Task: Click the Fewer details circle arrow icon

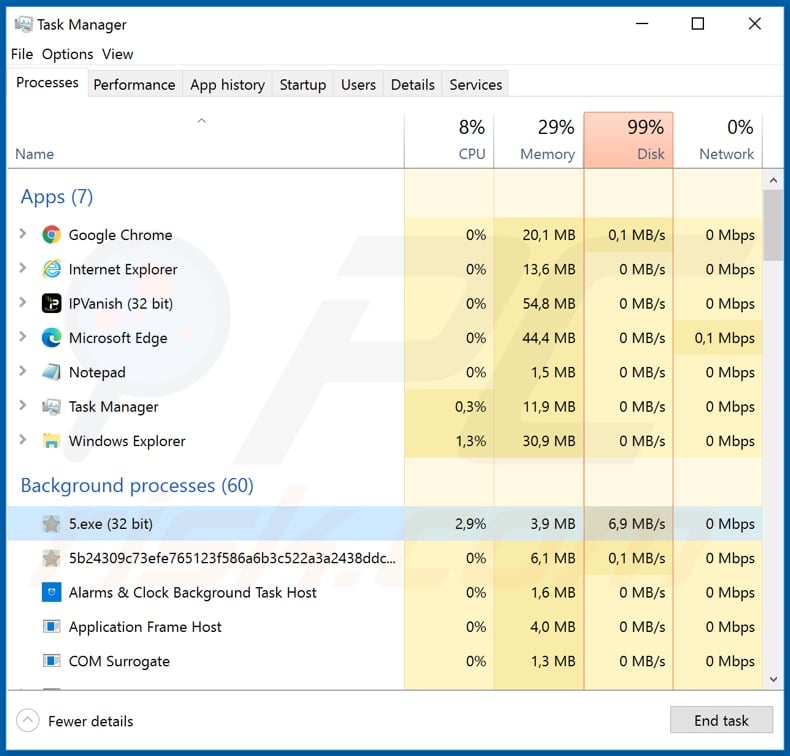Action: coord(28,721)
